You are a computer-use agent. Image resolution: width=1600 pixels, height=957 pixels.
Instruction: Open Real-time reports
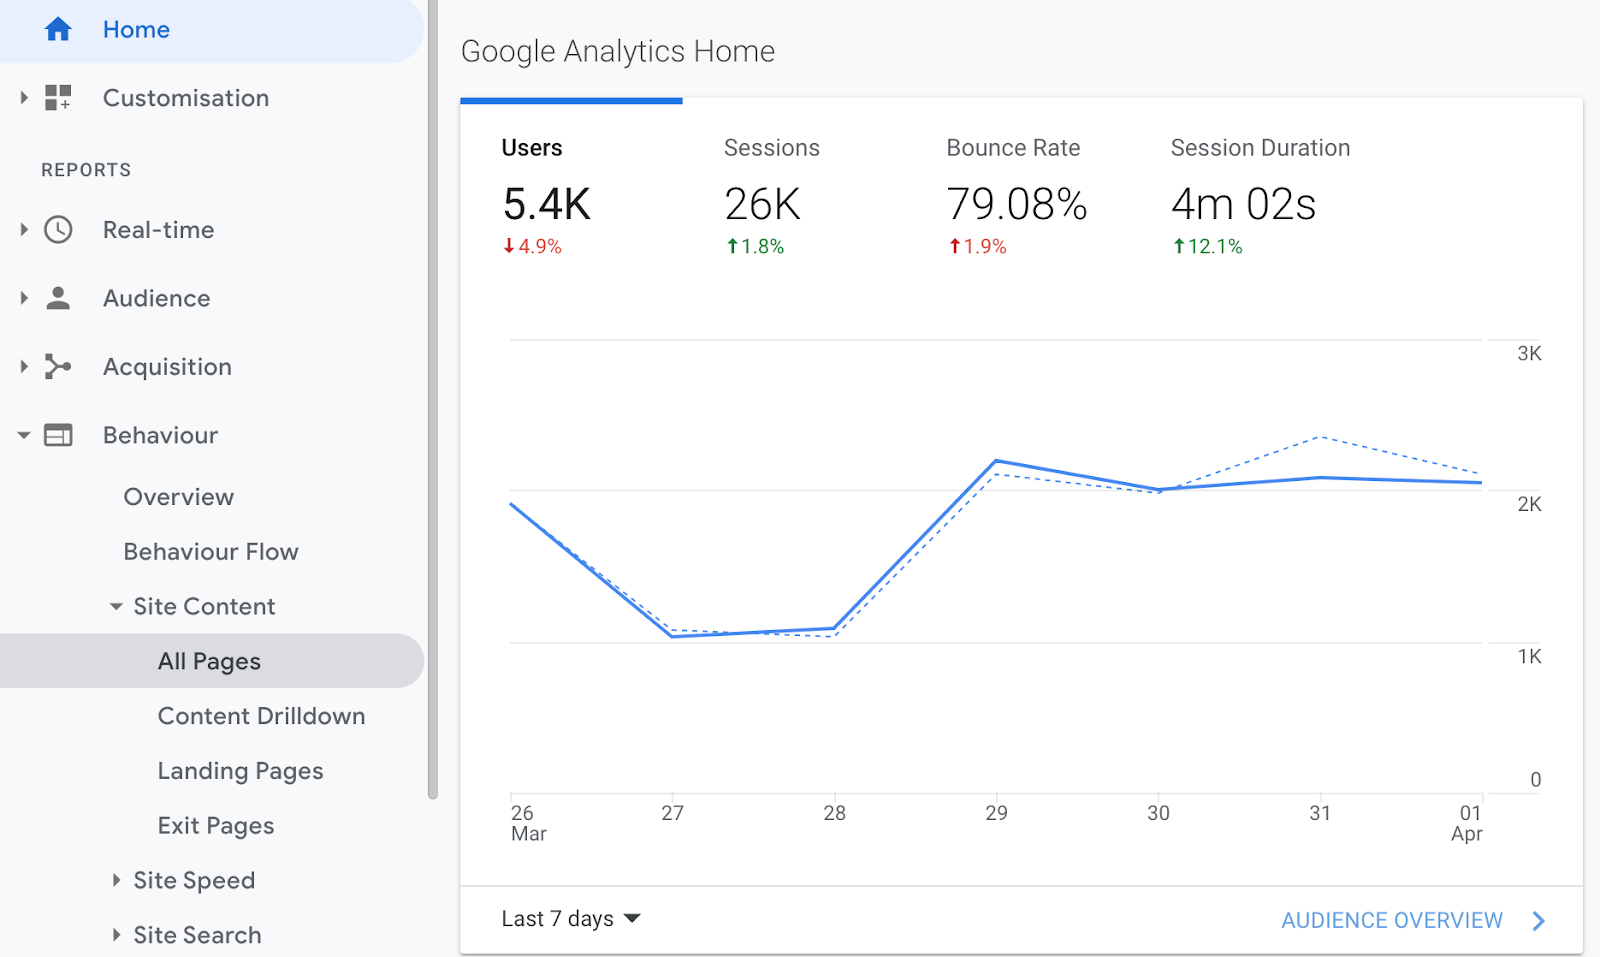[x=158, y=230]
